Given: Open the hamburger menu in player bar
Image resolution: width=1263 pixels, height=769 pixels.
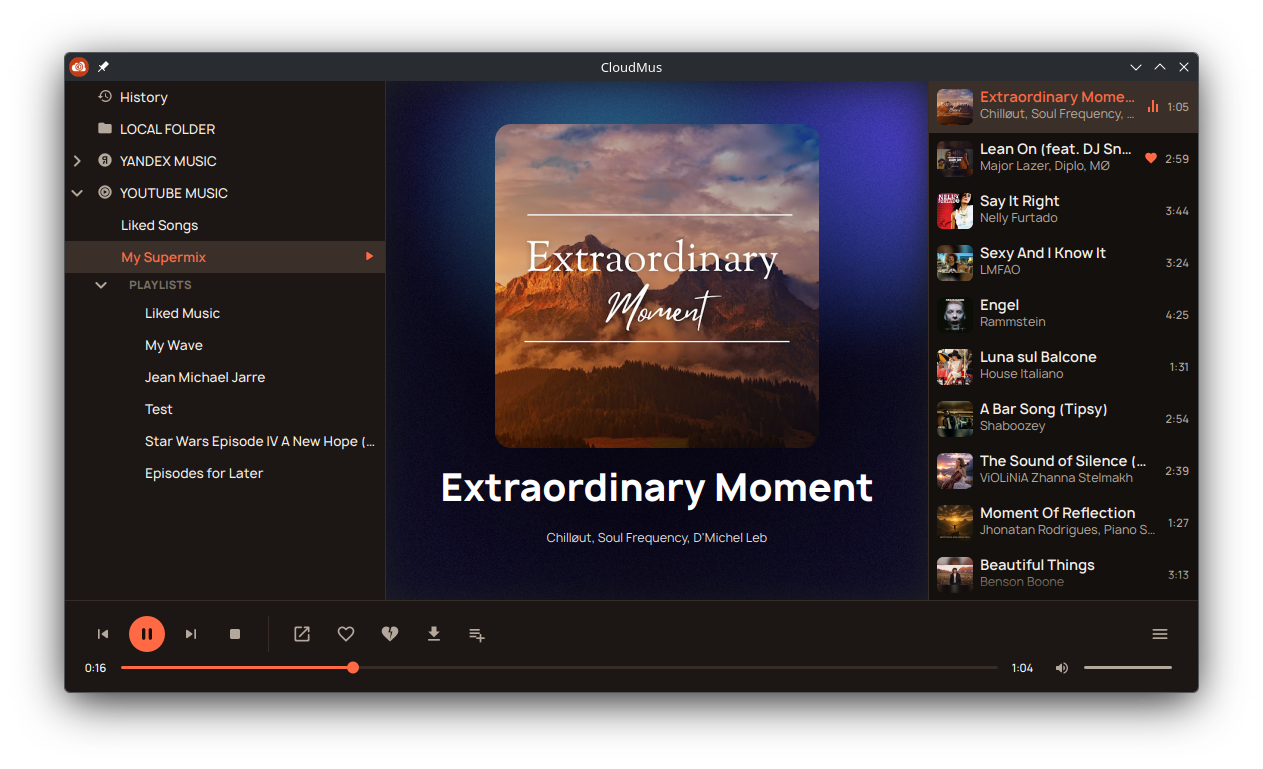Looking at the screenshot, I should (x=1160, y=634).
